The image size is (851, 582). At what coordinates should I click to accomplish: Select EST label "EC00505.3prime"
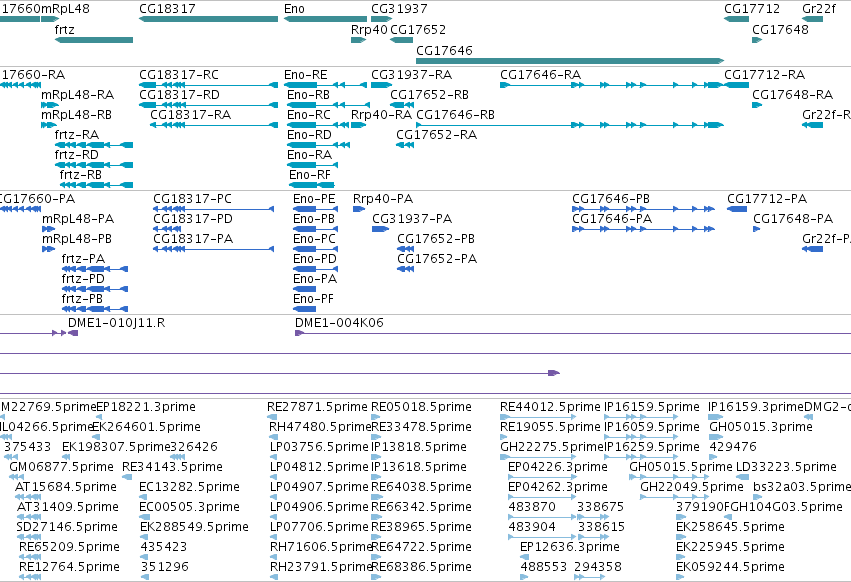189,508
